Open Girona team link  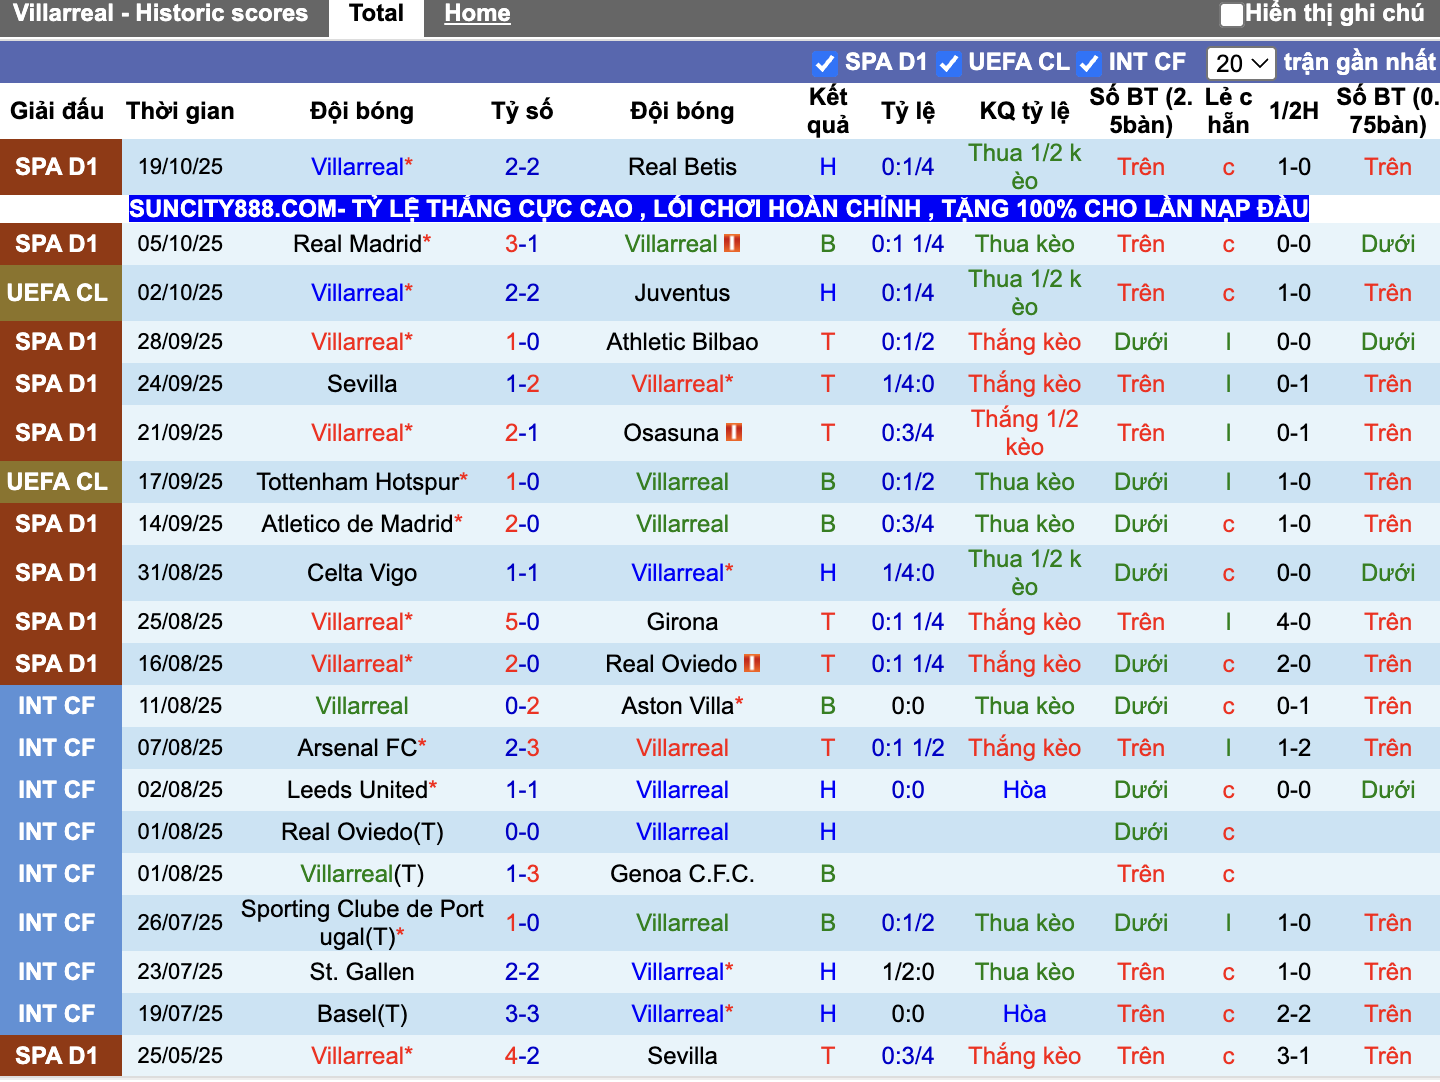(682, 622)
